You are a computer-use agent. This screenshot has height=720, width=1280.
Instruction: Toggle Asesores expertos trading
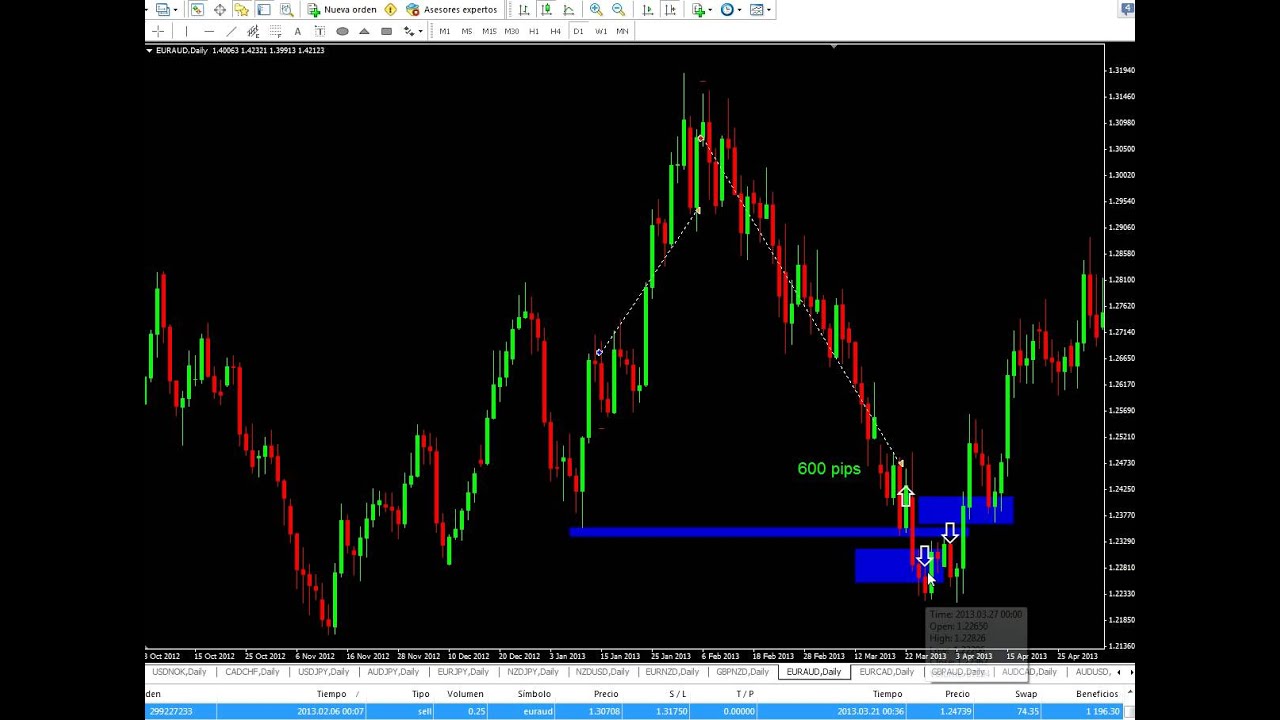pyautogui.click(x=451, y=10)
